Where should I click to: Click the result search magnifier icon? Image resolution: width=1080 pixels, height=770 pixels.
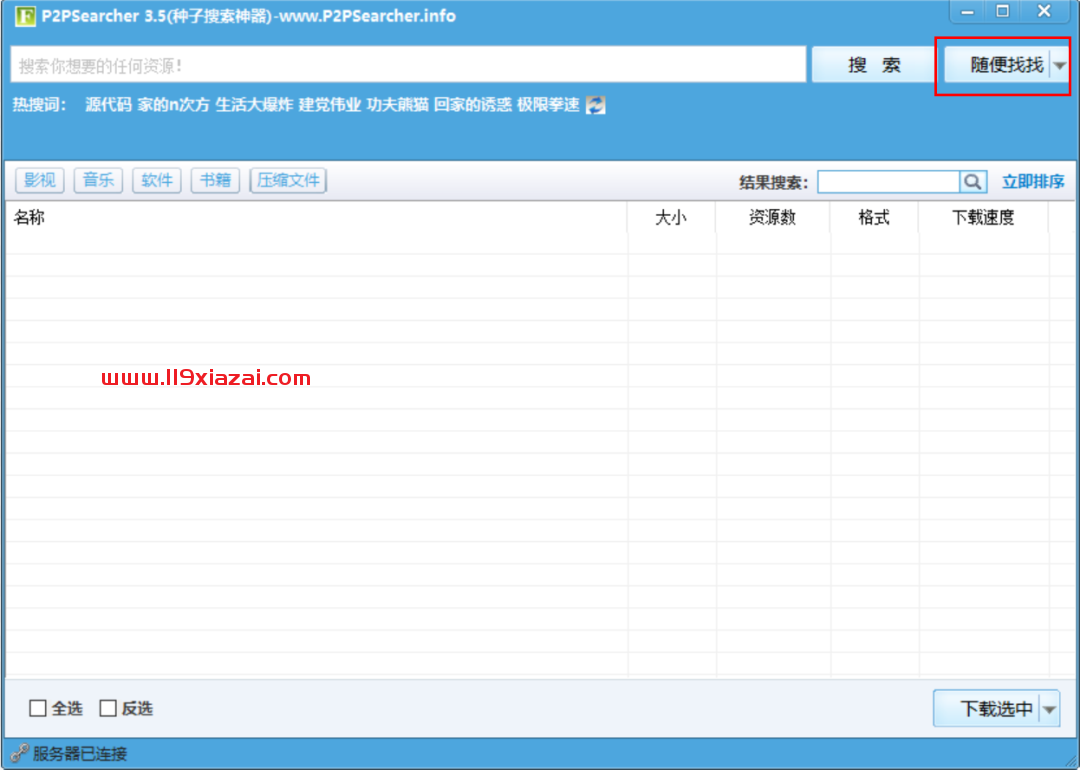(x=973, y=182)
